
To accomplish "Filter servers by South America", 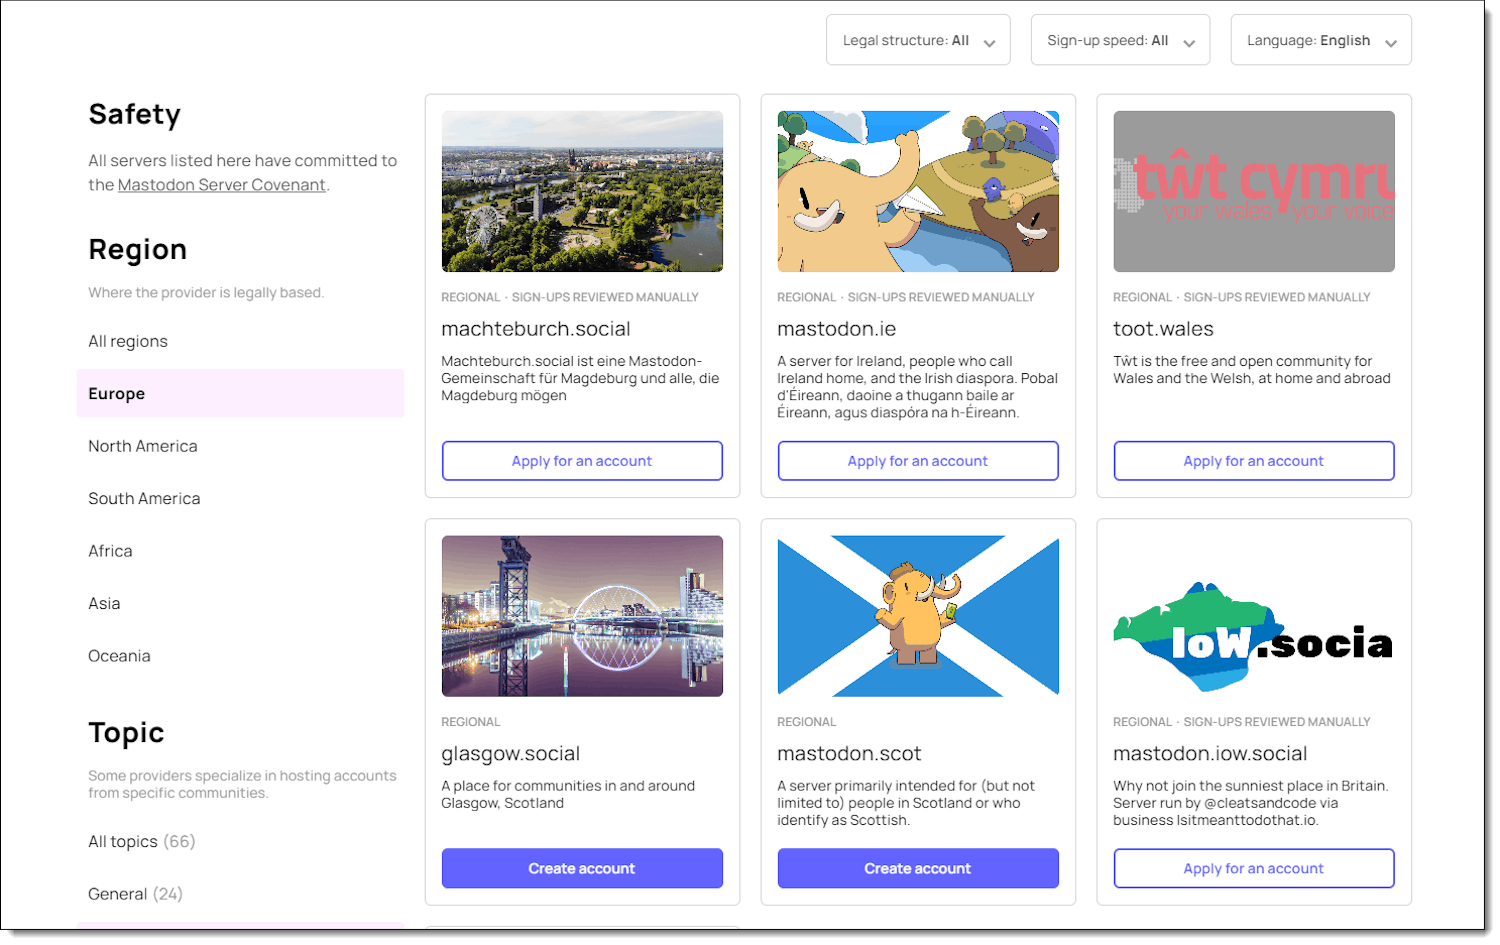I will pos(144,498).
